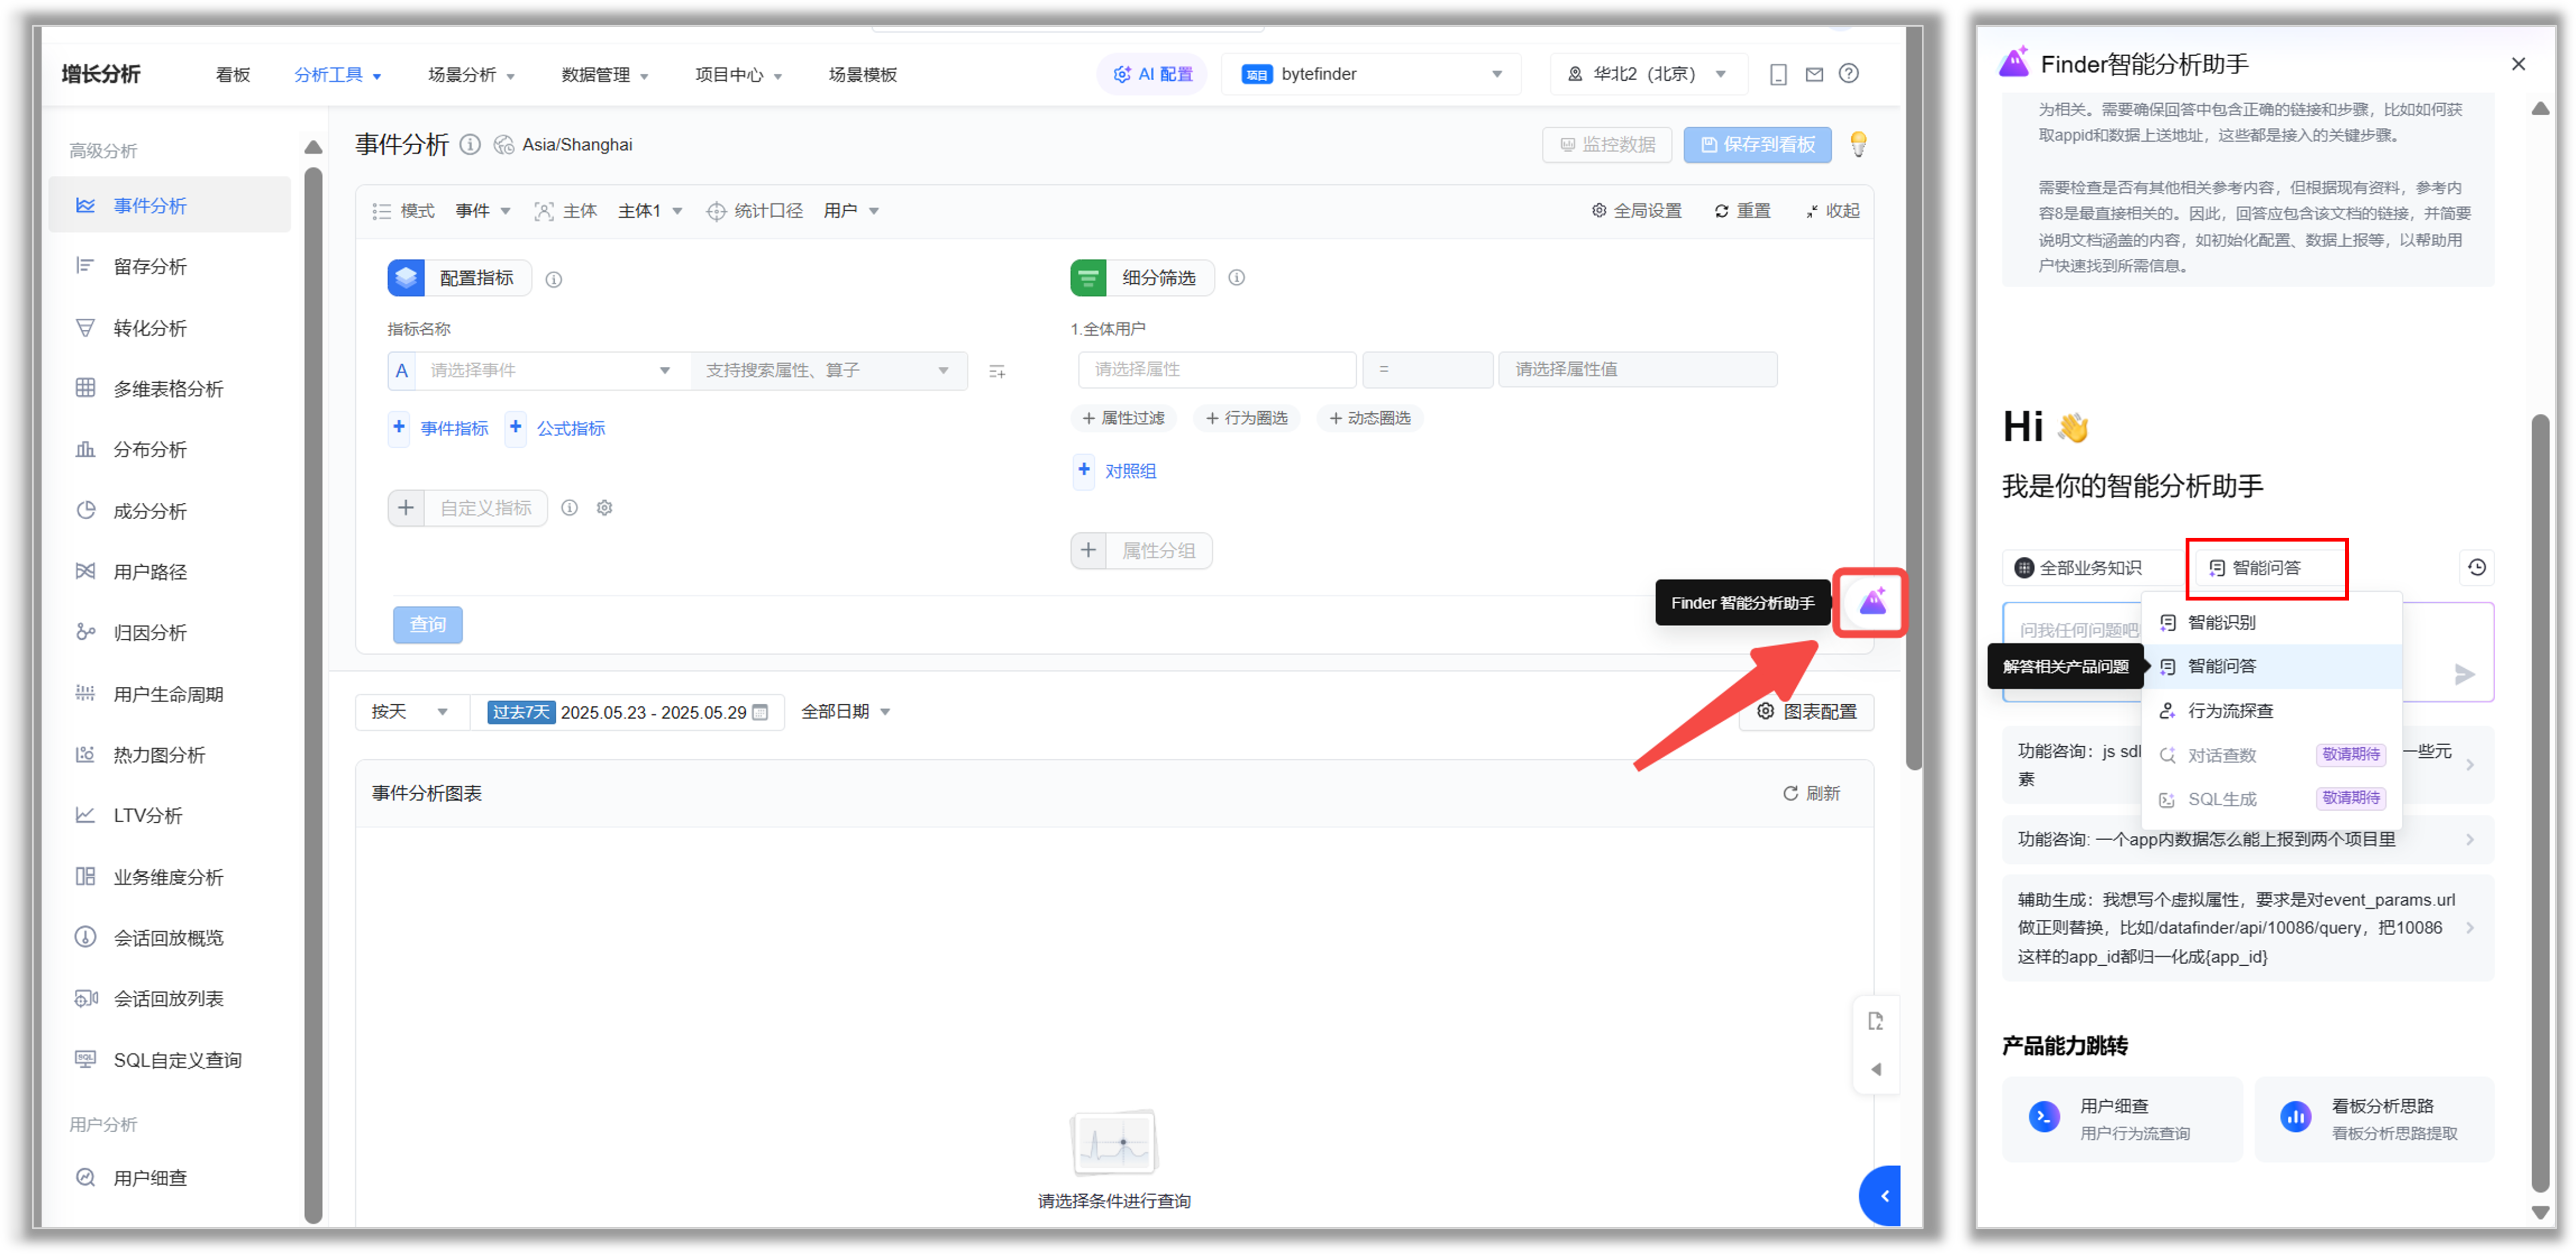The height and width of the screenshot is (1254, 2576).
Task: Open the 用户细查 capability card
Action: click(2121, 1119)
